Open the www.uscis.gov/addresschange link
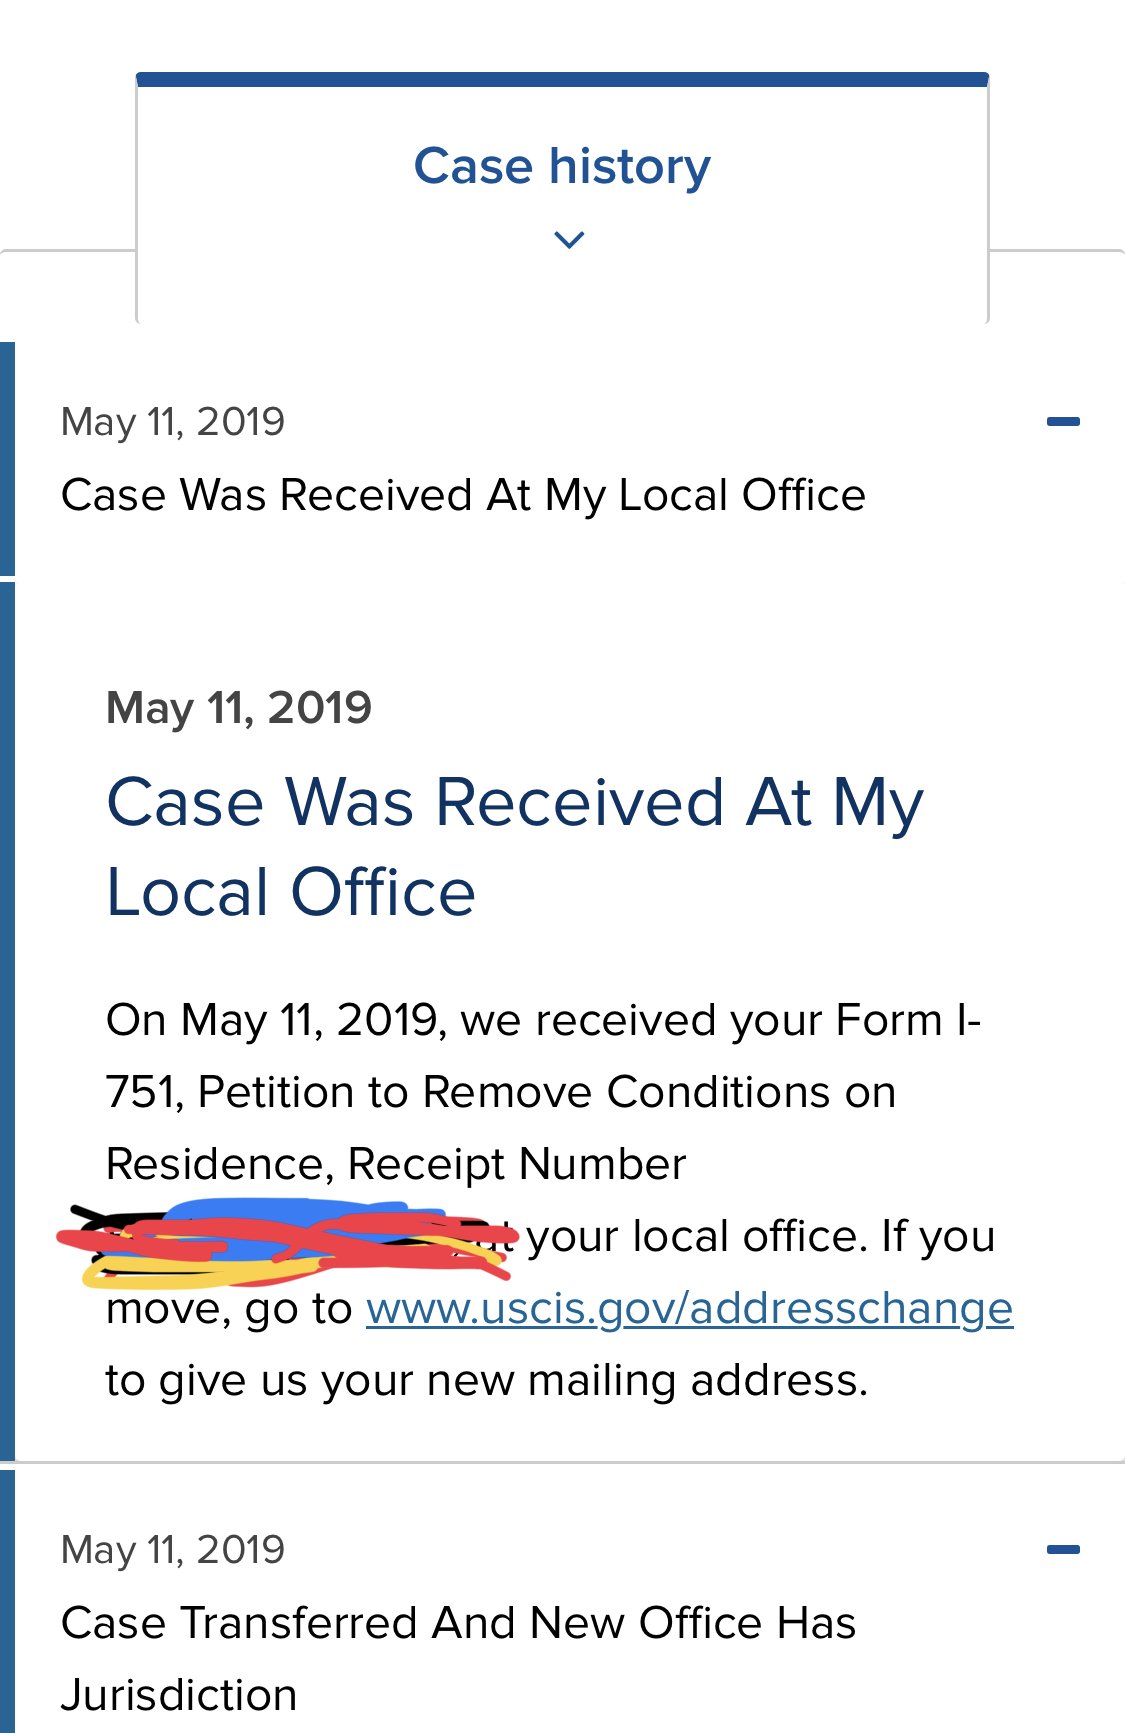Image resolution: width=1125 pixels, height=1733 pixels. point(690,1308)
